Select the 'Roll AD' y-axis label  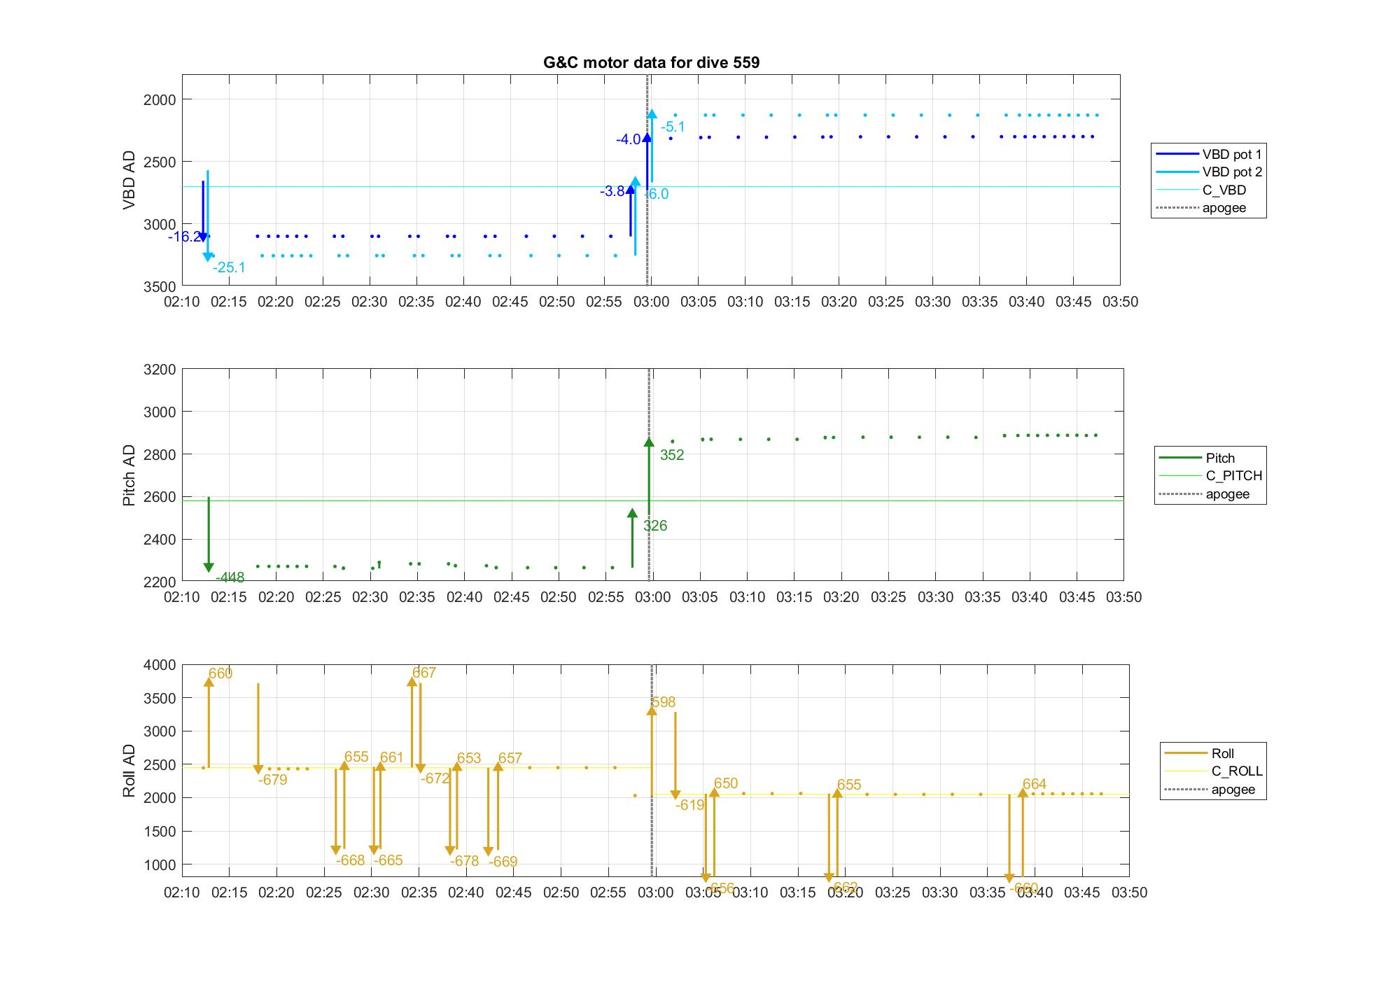click(129, 770)
